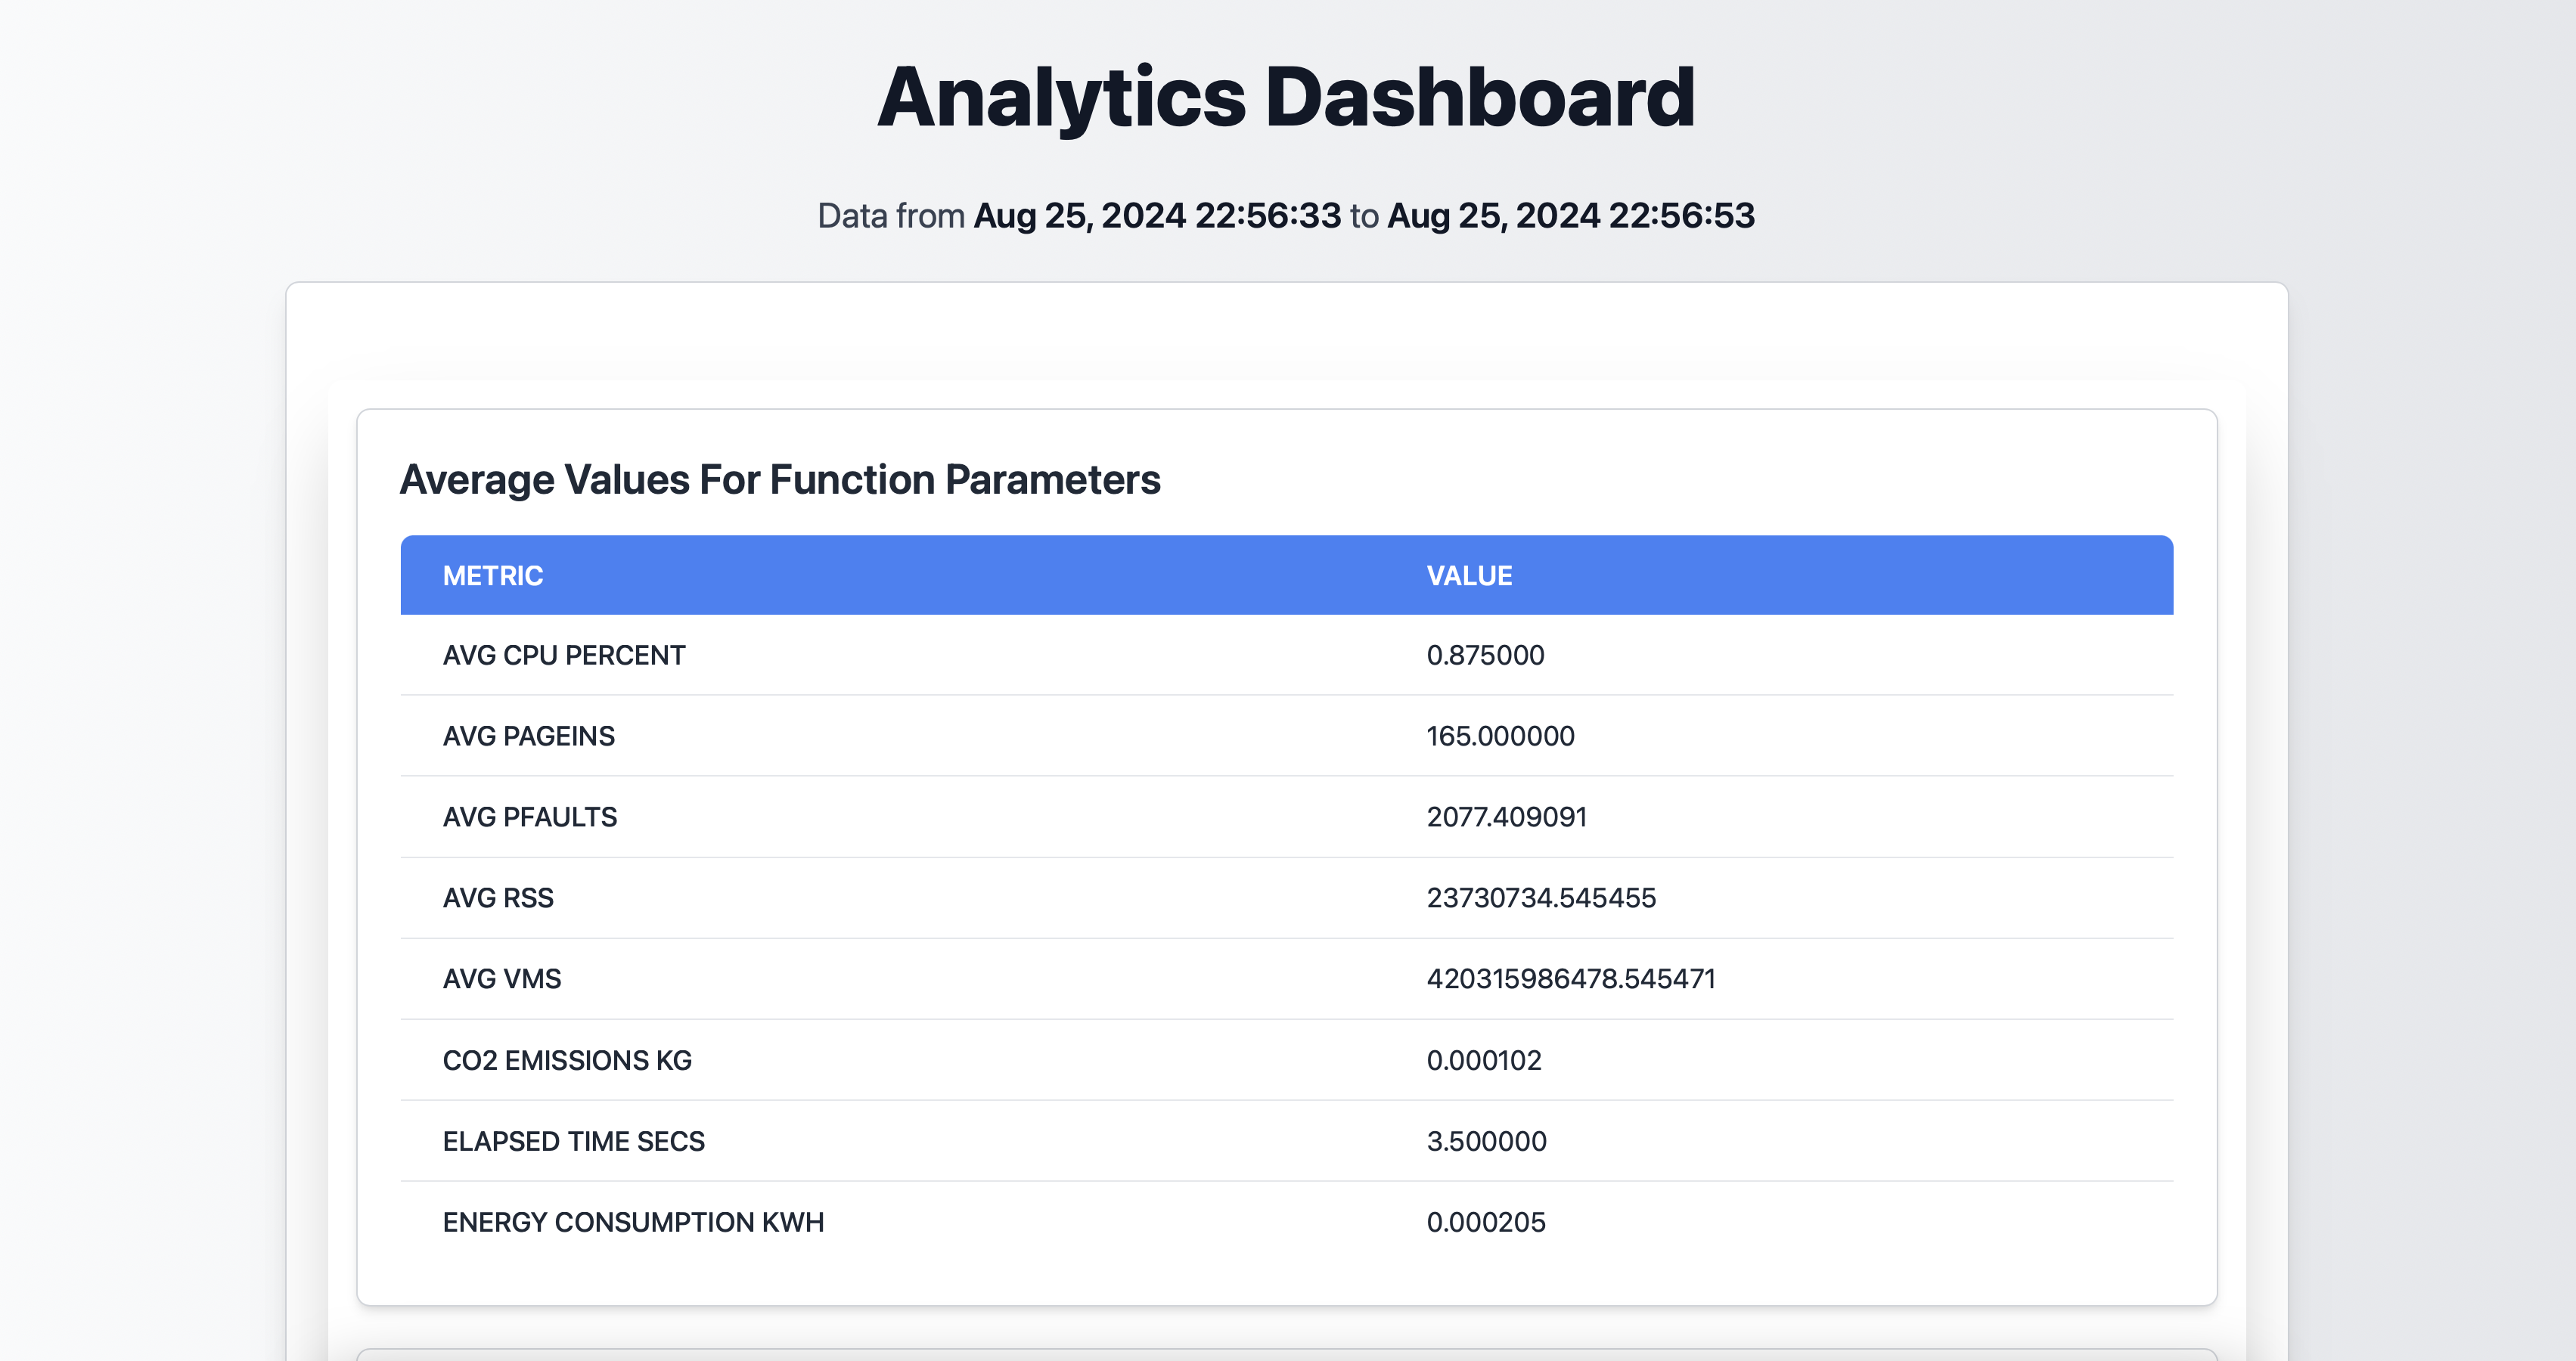
Task: Click the VALUE column header
Action: pos(1469,576)
